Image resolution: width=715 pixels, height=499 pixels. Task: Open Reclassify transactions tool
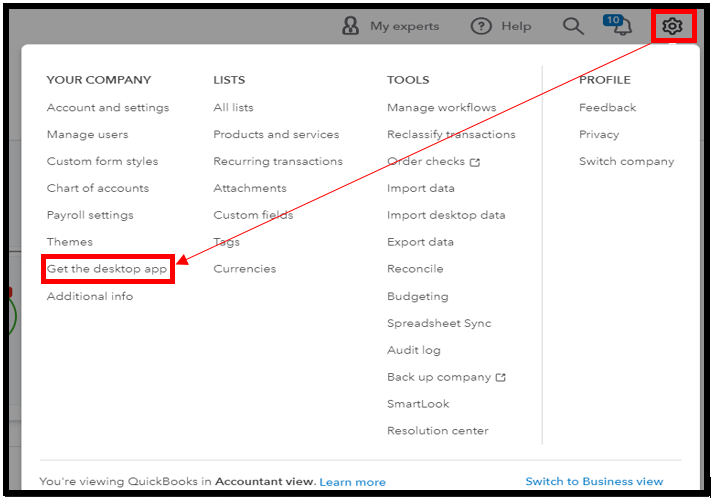pyautogui.click(x=451, y=135)
